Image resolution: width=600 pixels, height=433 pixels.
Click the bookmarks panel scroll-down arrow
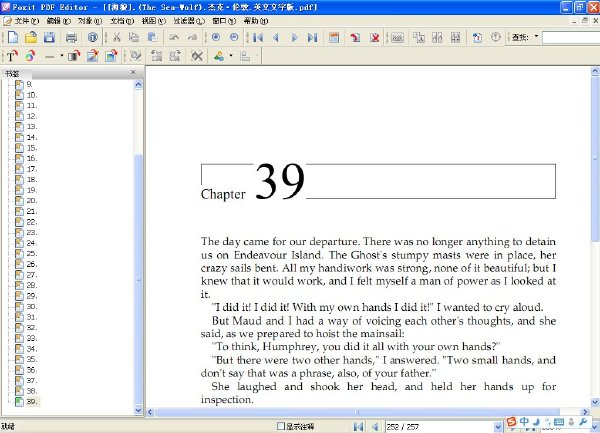[139, 410]
